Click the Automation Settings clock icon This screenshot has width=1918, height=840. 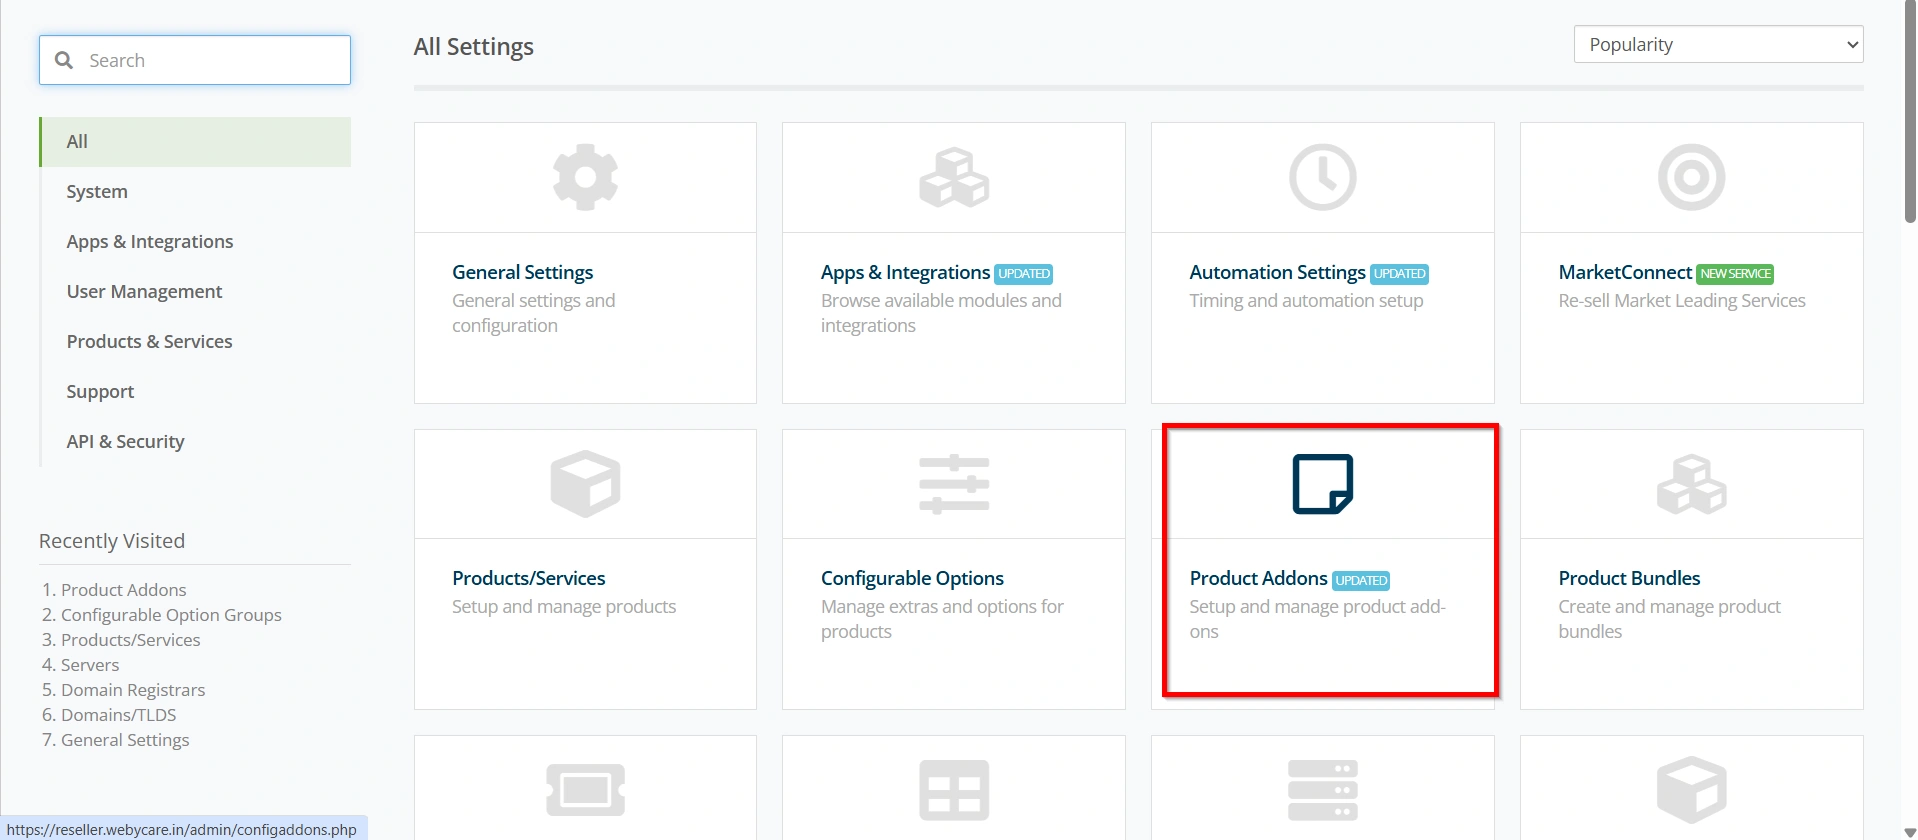(x=1322, y=178)
